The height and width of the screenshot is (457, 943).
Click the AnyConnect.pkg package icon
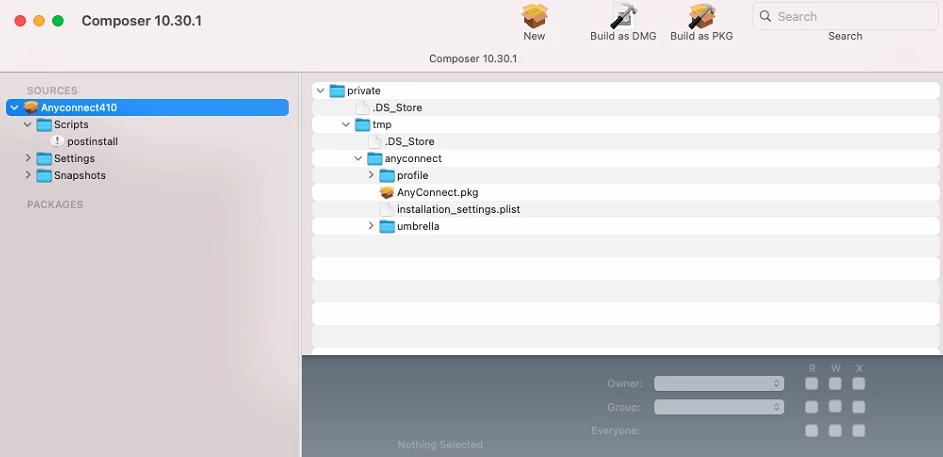point(387,192)
